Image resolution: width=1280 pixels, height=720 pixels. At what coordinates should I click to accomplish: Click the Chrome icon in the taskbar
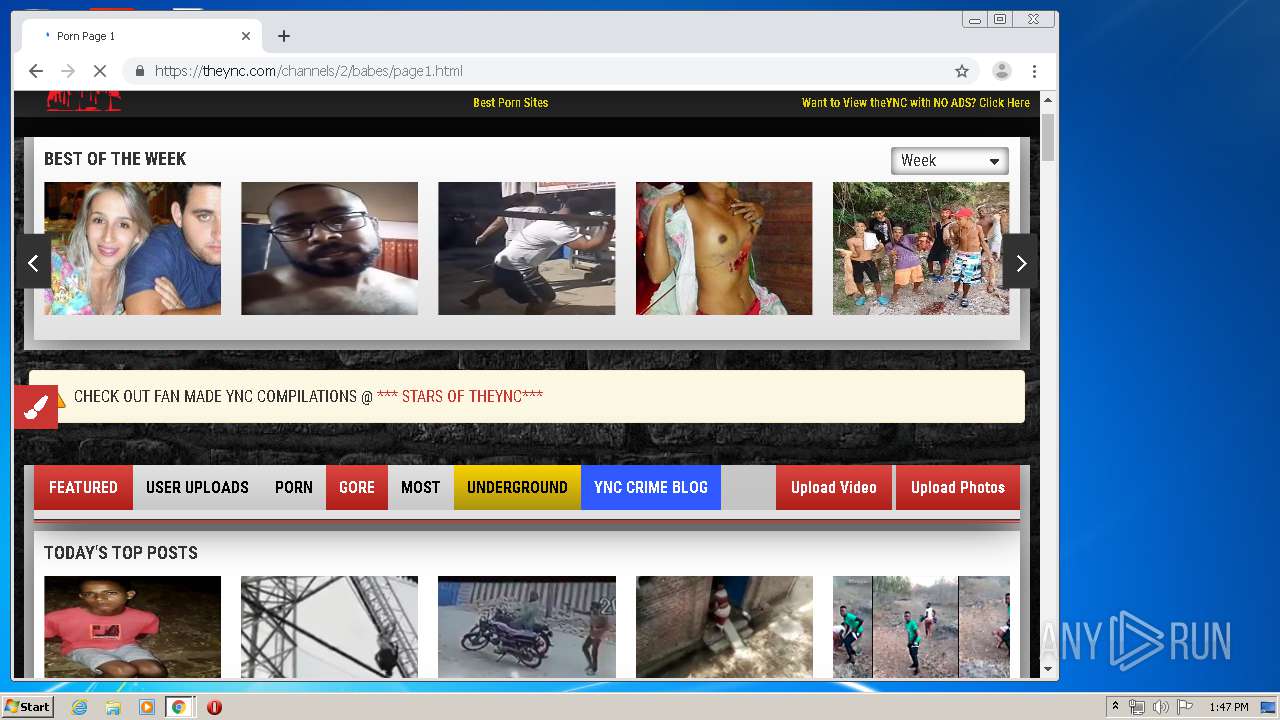(x=179, y=707)
